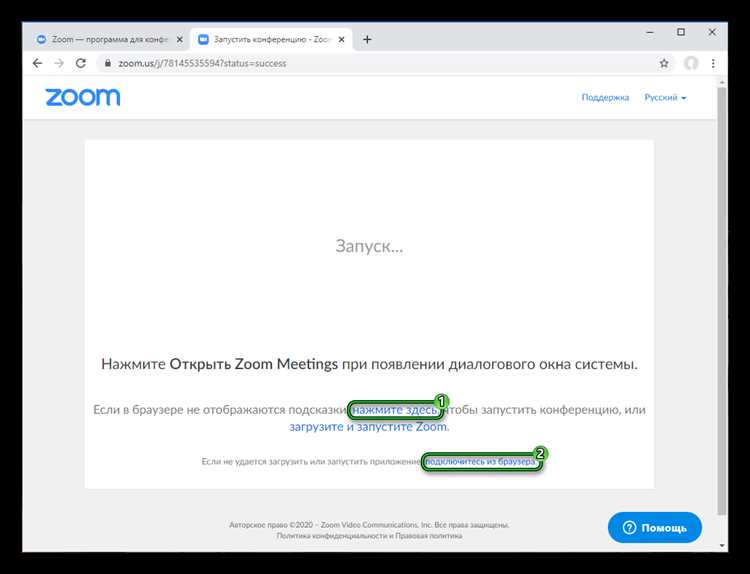Click the padlock site security icon
Image resolution: width=750 pixels, height=574 pixels.
tap(108, 63)
